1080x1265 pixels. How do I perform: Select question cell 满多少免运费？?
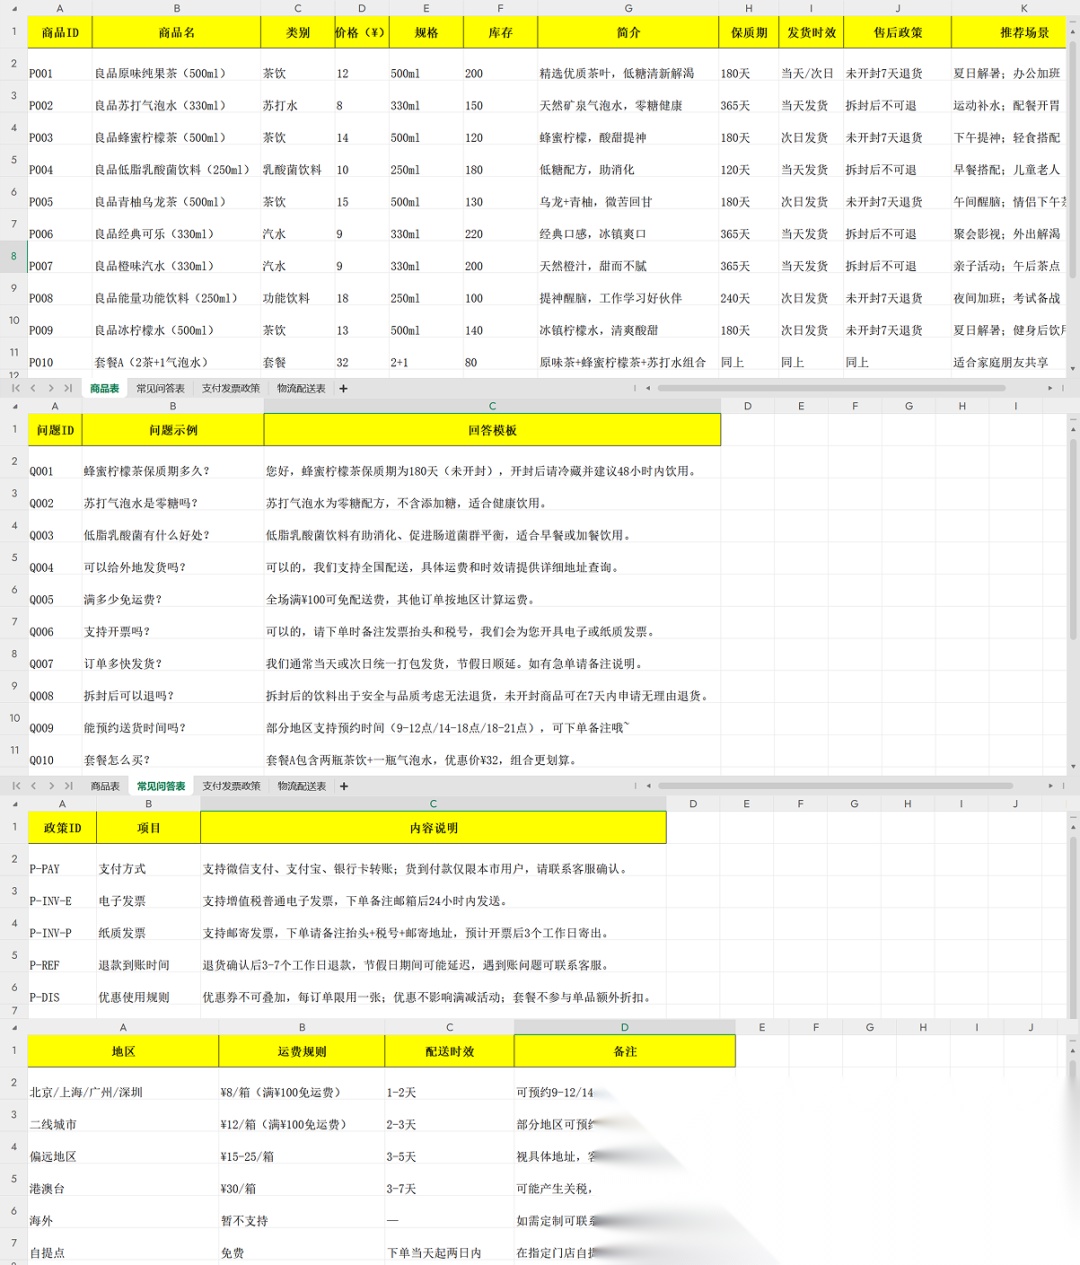(x=173, y=592)
